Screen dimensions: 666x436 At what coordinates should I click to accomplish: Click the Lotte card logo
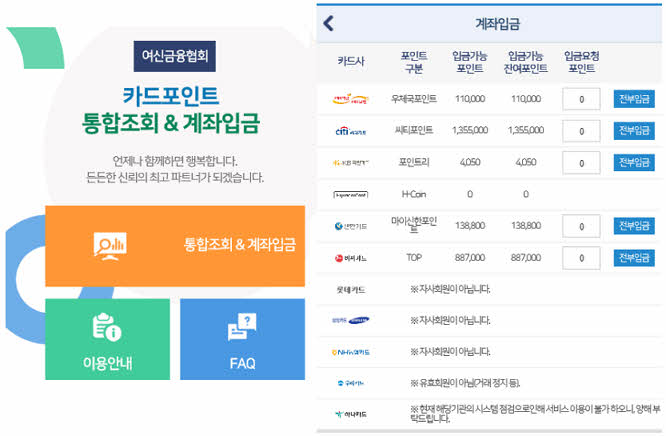pyautogui.click(x=350, y=290)
